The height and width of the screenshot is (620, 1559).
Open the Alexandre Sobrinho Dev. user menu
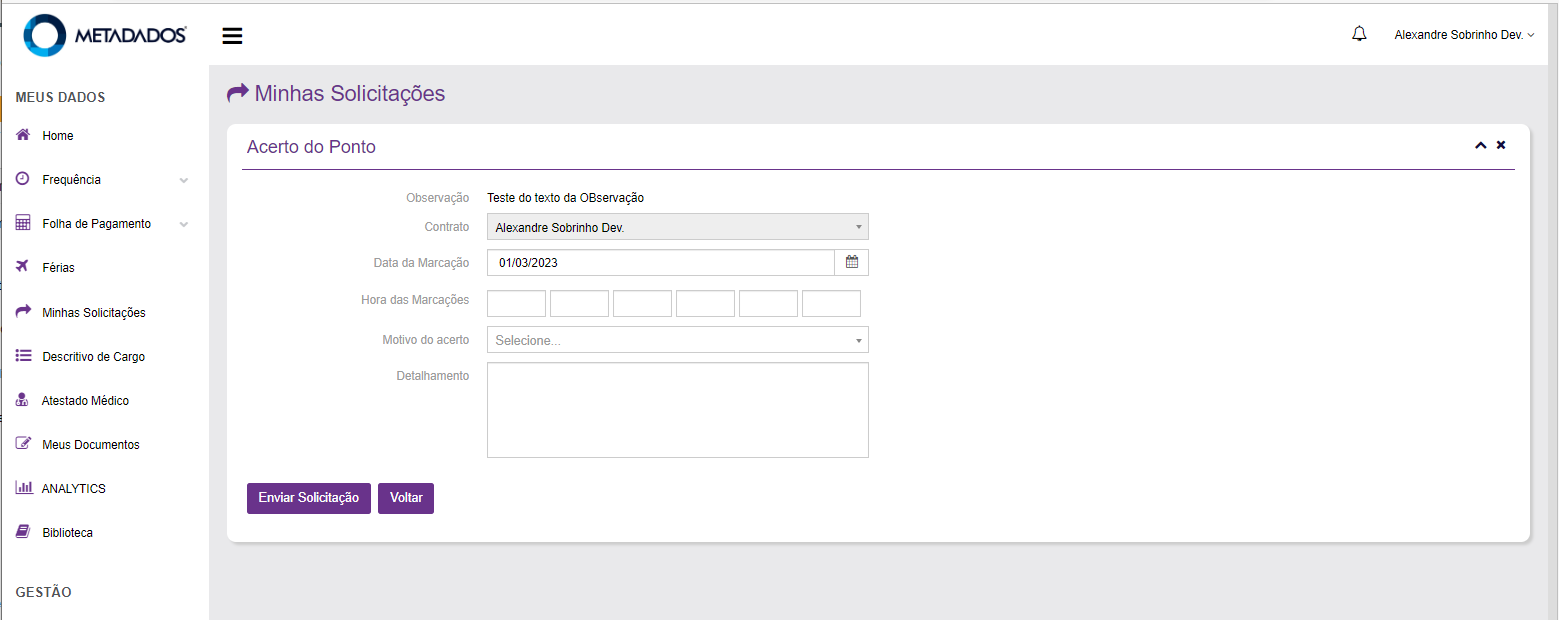point(1463,35)
